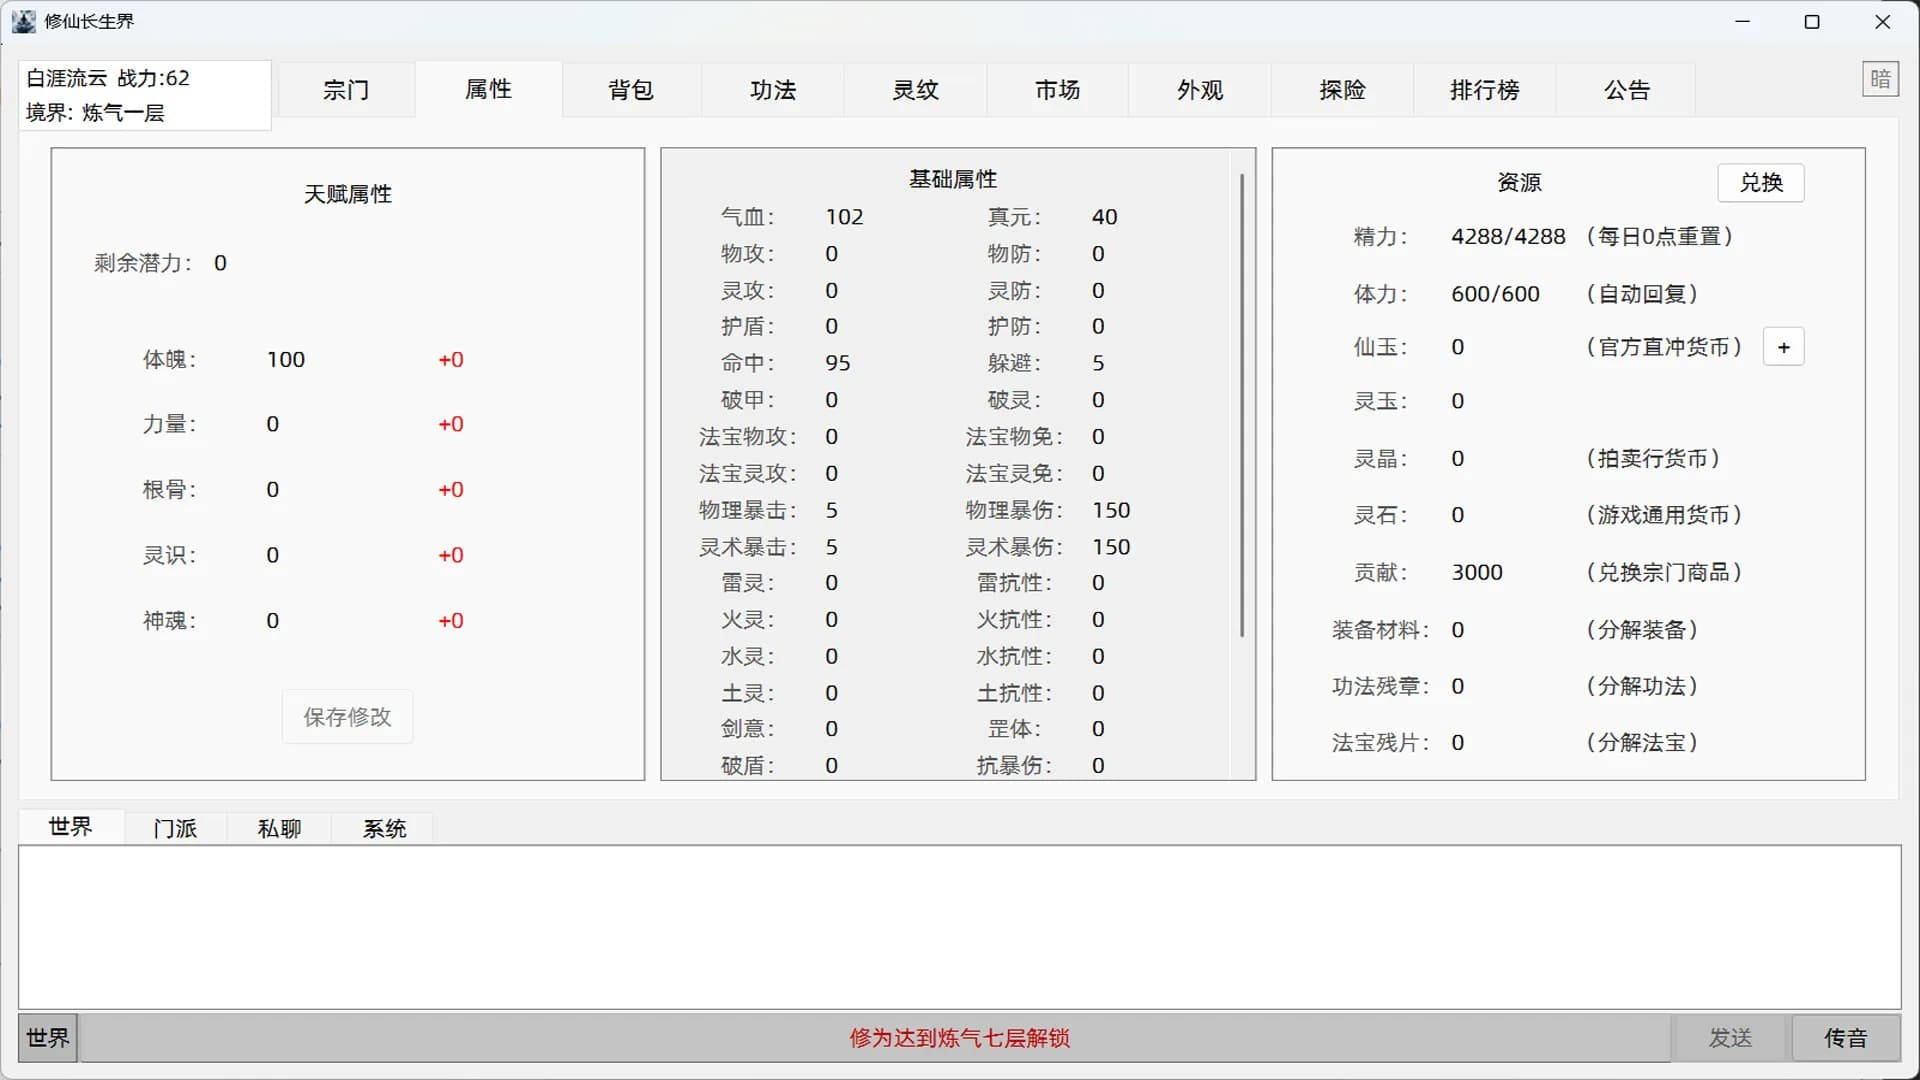Minimize the game window

(x=1743, y=22)
